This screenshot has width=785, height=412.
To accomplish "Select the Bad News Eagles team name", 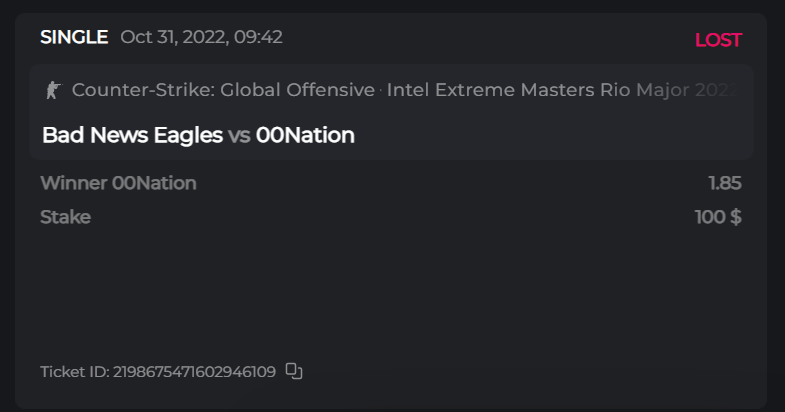I will click(132, 135).
